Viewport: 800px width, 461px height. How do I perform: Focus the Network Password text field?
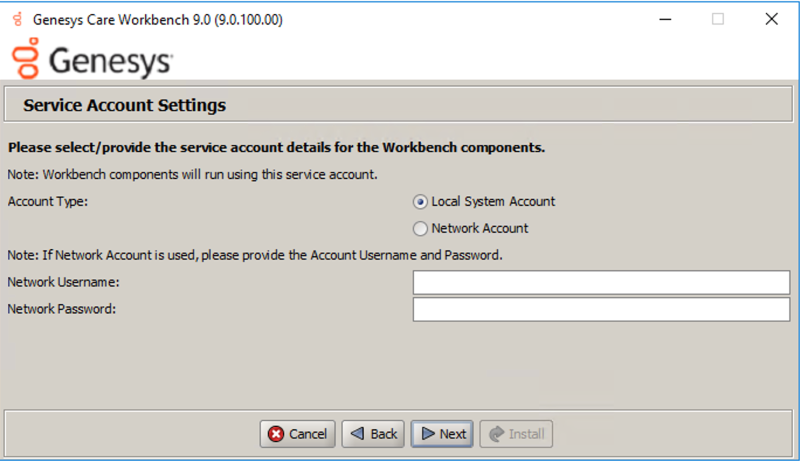[601, 309]
